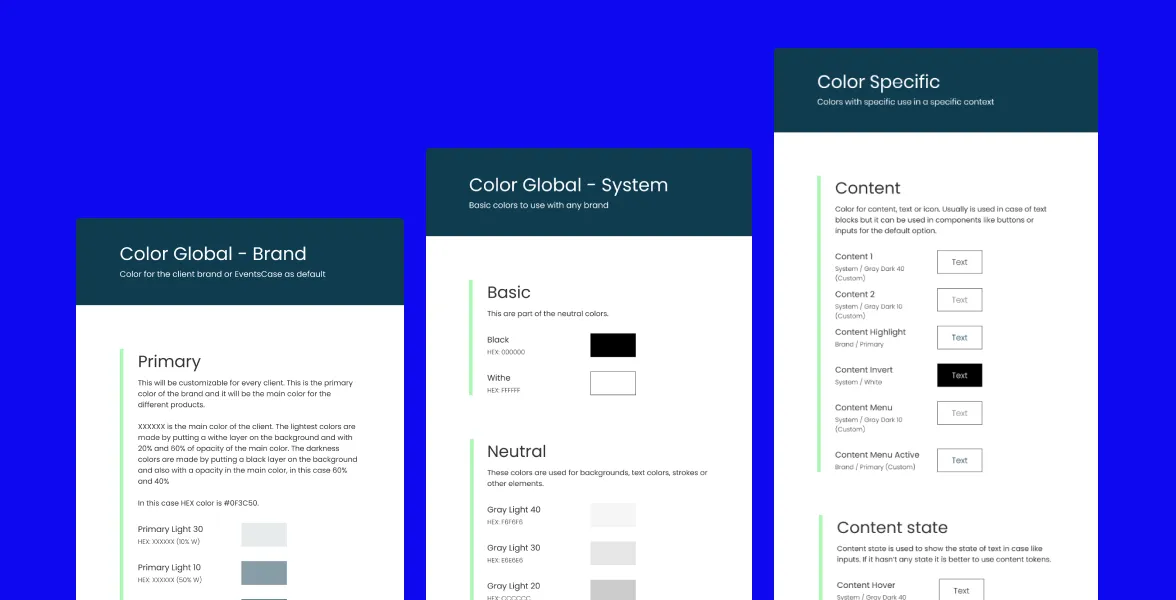Screen dimensions: 1176x600
Task: Select the Gray Light 30 swatch
Action: (613, 553)
